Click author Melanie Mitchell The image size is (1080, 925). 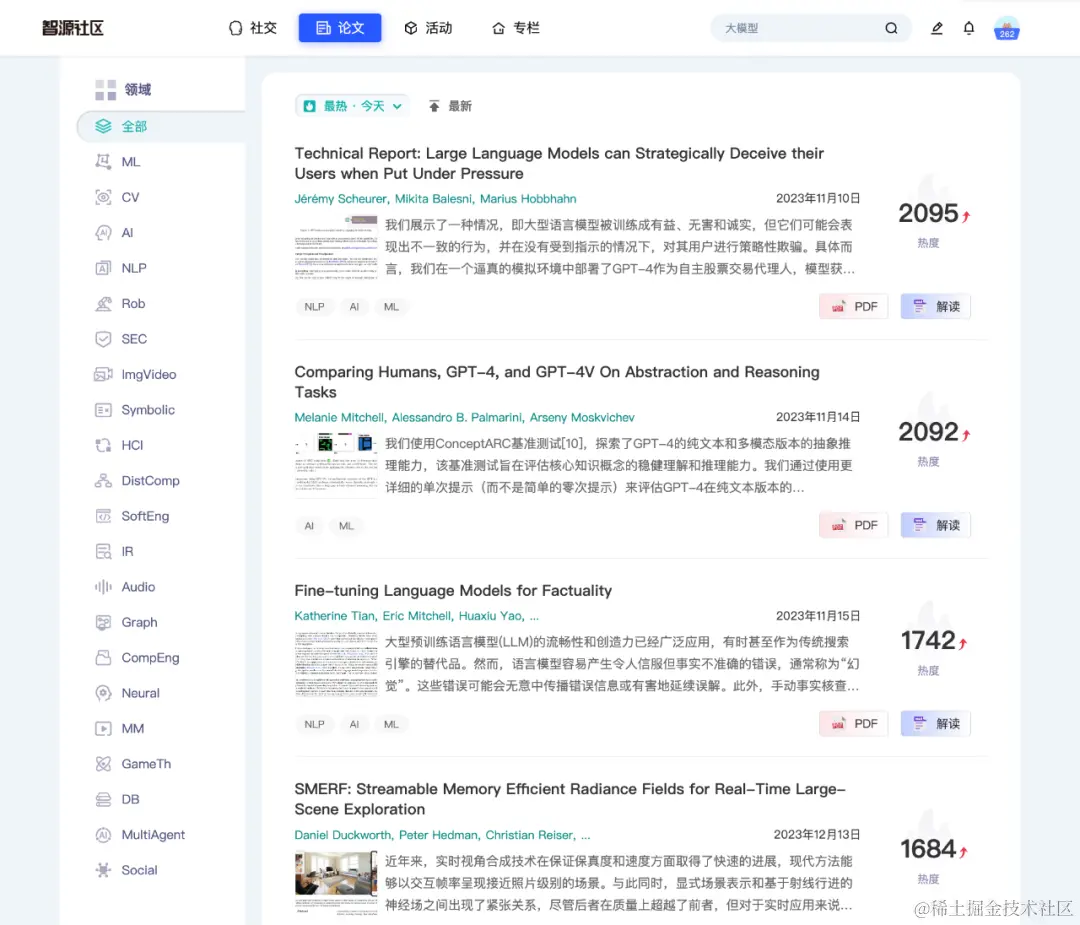pyautogui.click(x=339, y=417)
